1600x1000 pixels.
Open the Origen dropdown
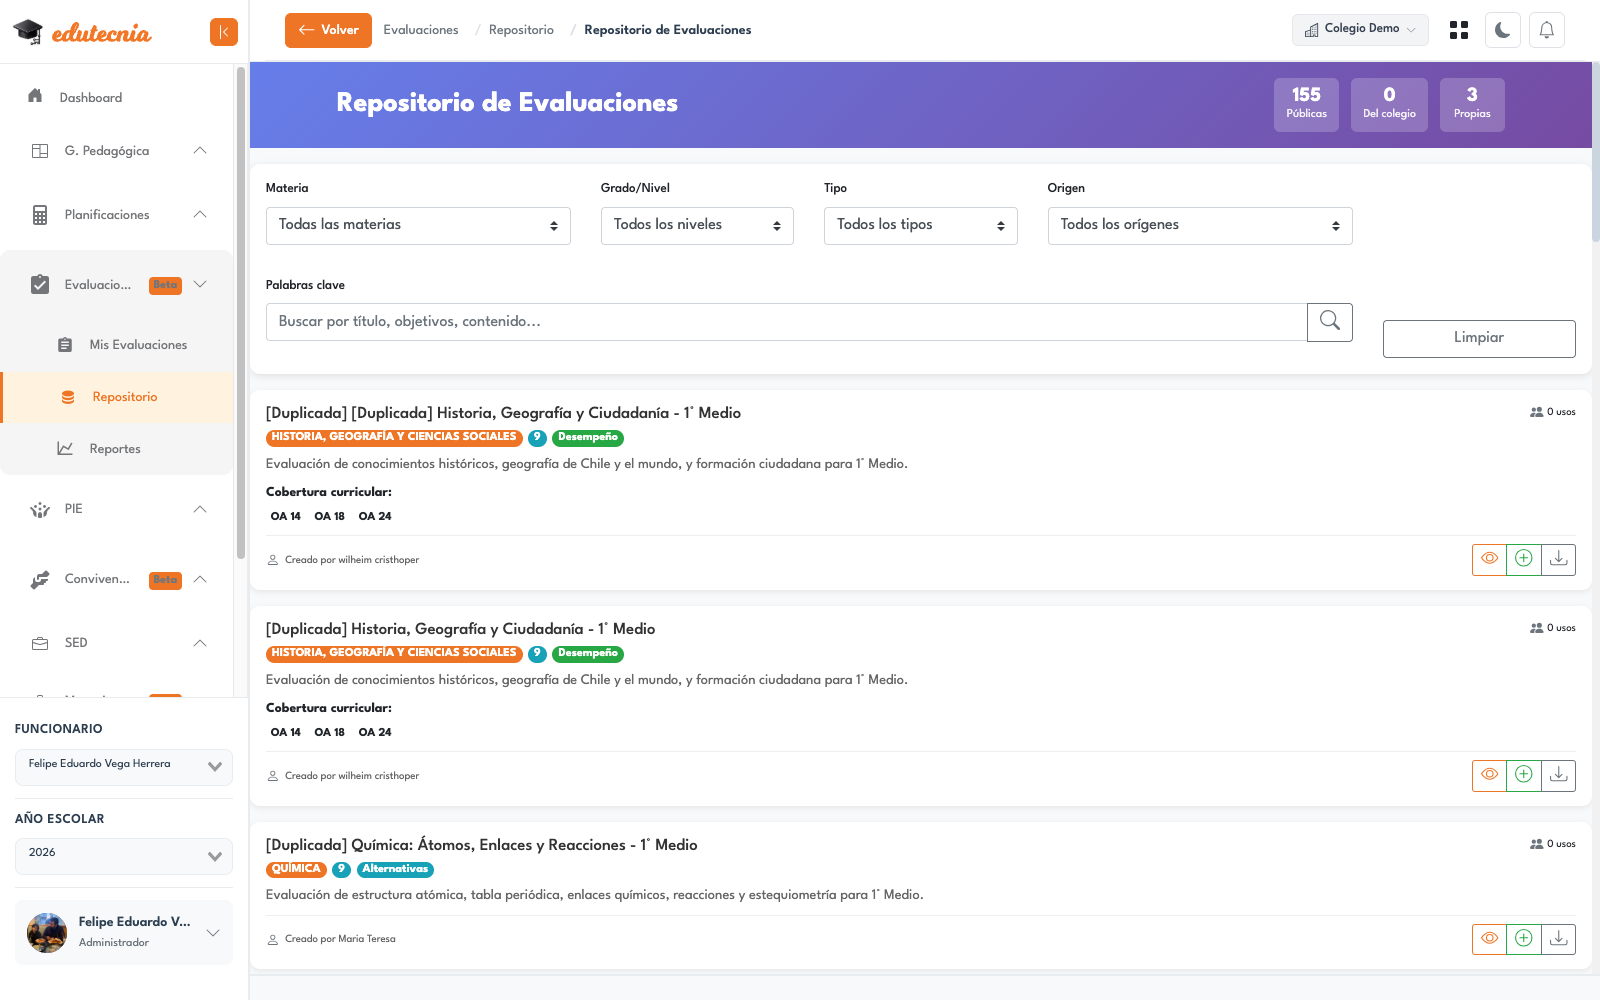[1200, 226]
